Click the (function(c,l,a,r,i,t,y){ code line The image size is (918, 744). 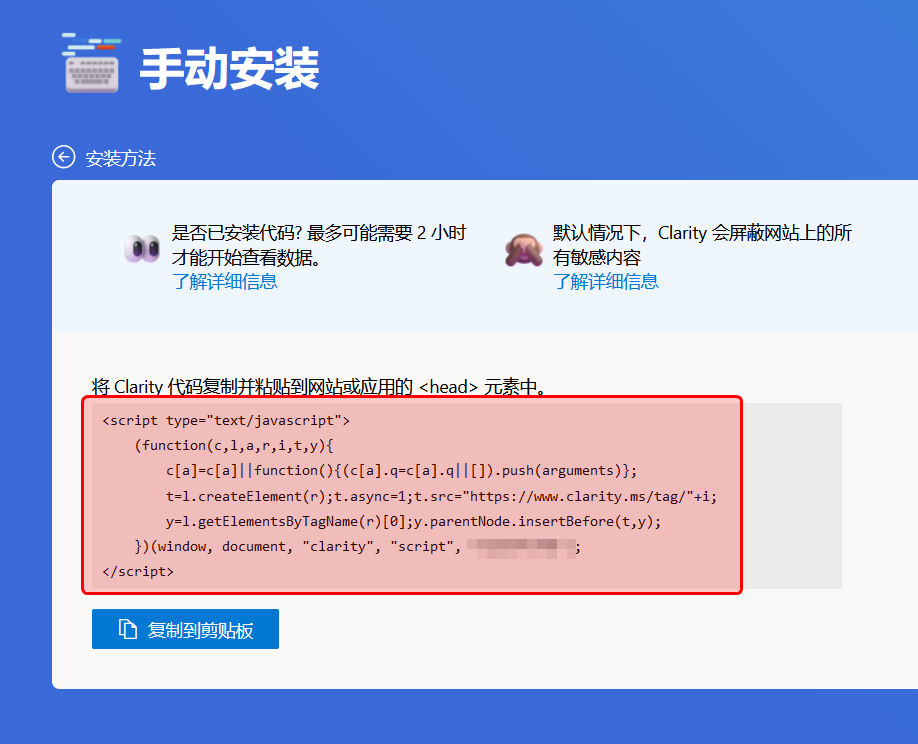tap(240, 445)
